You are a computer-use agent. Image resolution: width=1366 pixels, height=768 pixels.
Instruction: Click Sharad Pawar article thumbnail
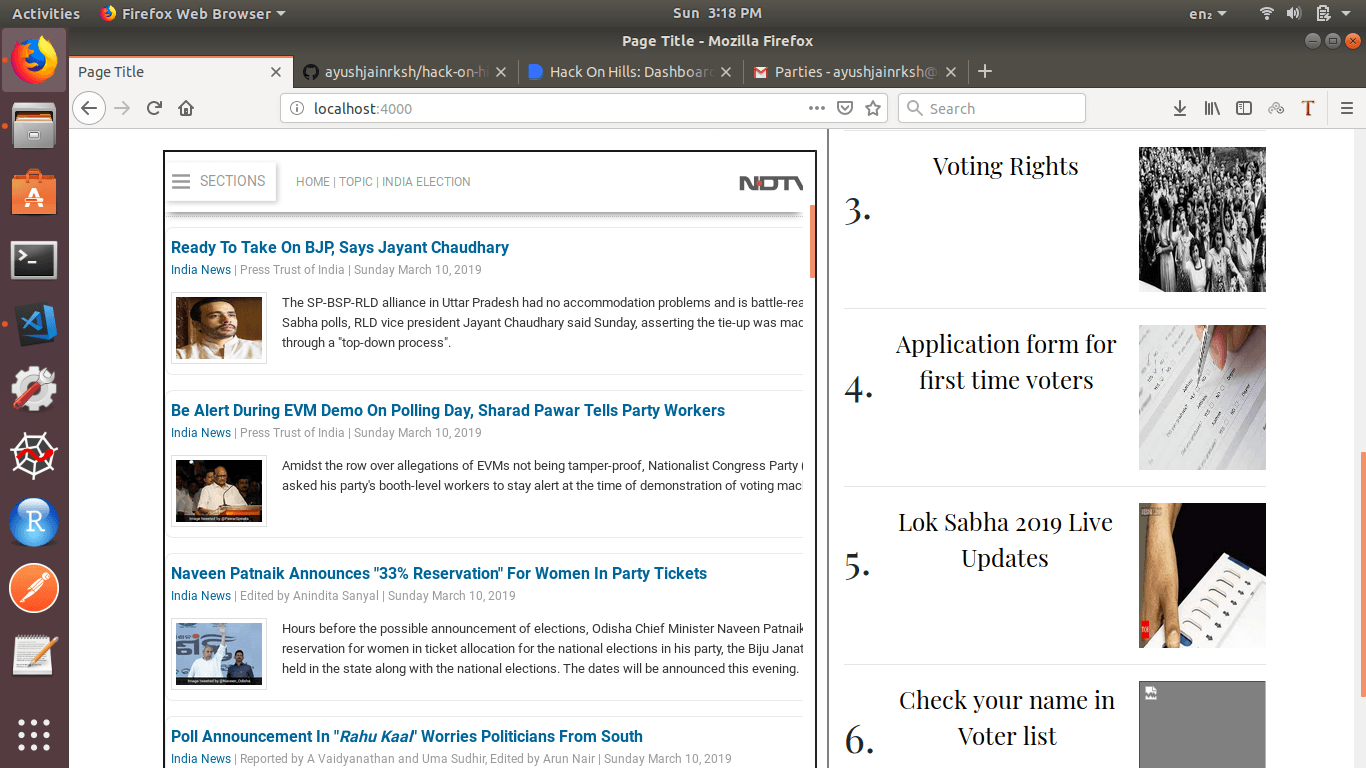[x=219, y=491]
